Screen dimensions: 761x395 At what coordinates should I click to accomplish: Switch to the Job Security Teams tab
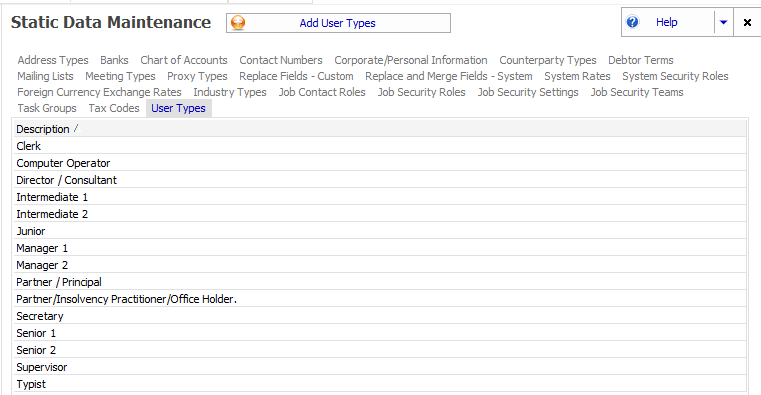click(x=637, y=92)
